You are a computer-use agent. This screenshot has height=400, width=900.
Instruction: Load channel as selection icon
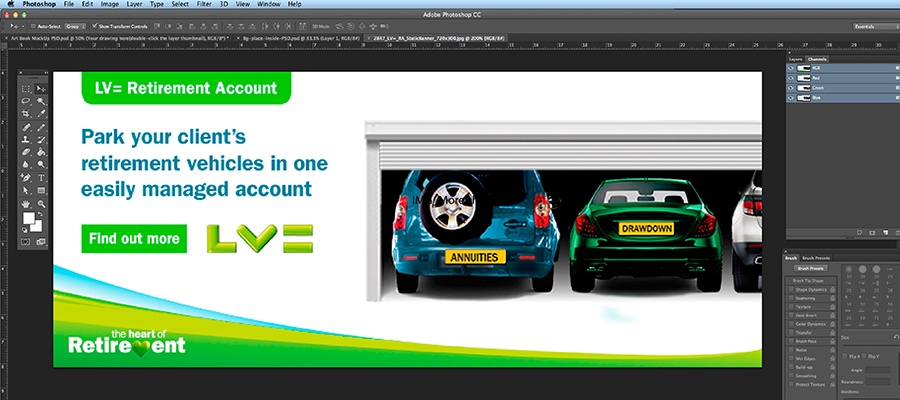[859, 232]
